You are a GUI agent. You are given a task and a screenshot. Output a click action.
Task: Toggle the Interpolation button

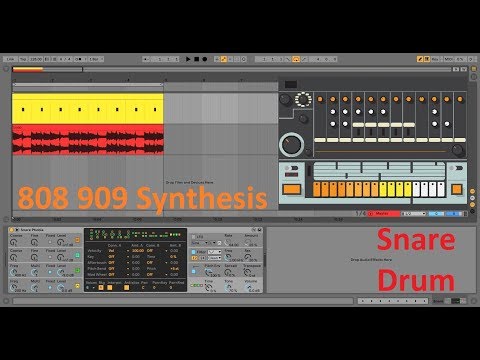click(x=110, y=288)
